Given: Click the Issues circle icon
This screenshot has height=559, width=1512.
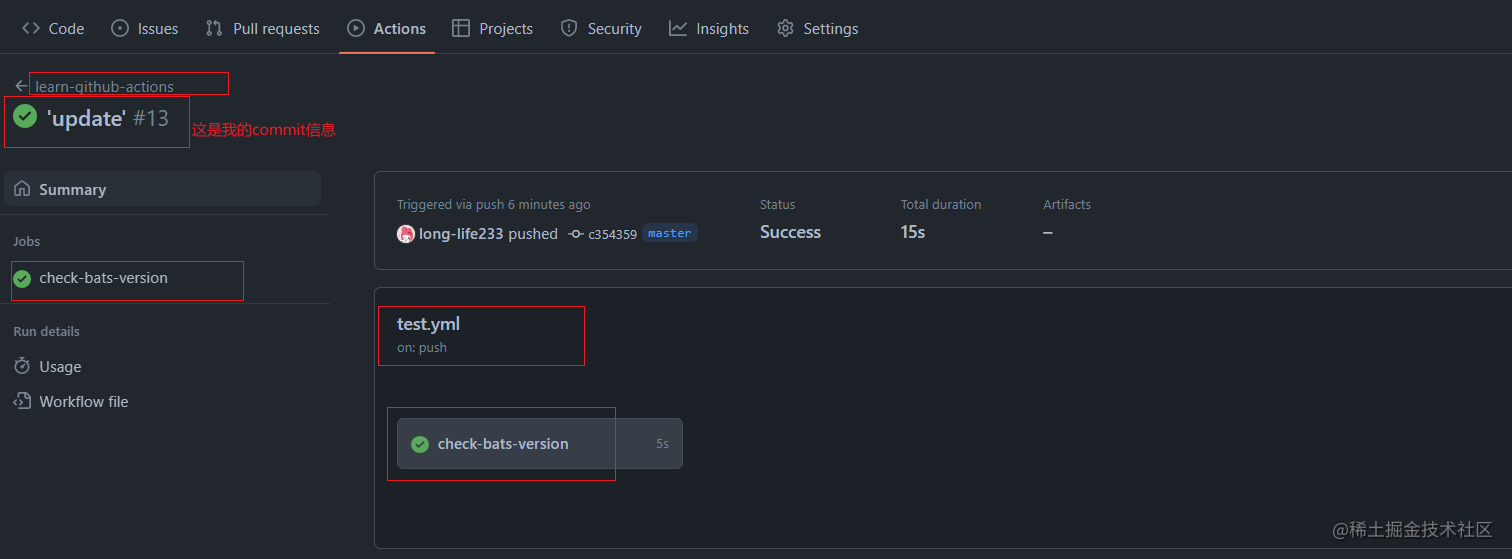Looking at the screenshot, I should click(x=120, y=28).
